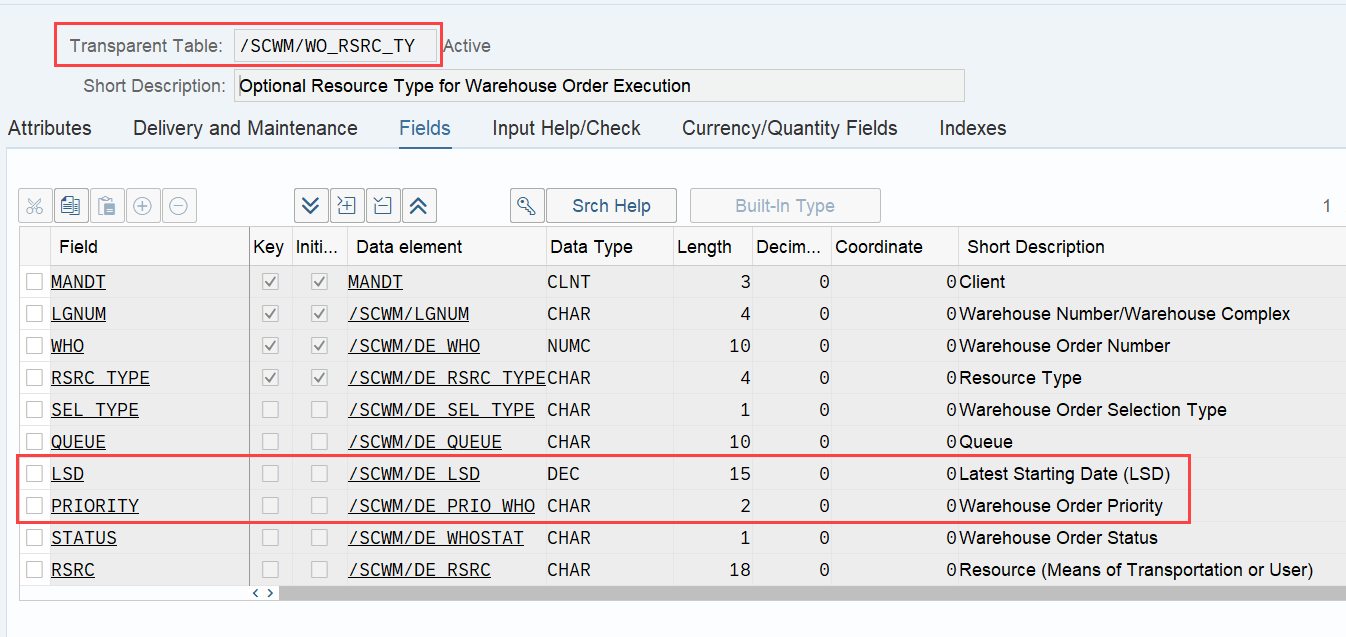Click the Length column header

click(711, 247)
